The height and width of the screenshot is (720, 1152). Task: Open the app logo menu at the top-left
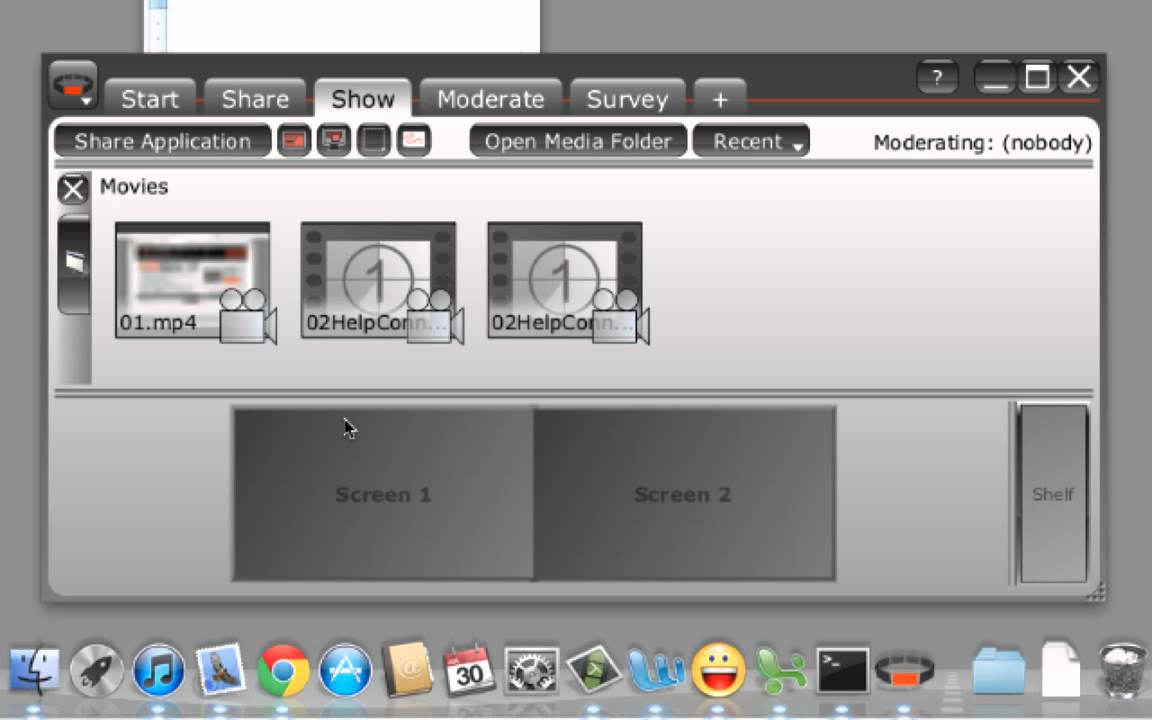pyautogui.click(x=73, y=85)
